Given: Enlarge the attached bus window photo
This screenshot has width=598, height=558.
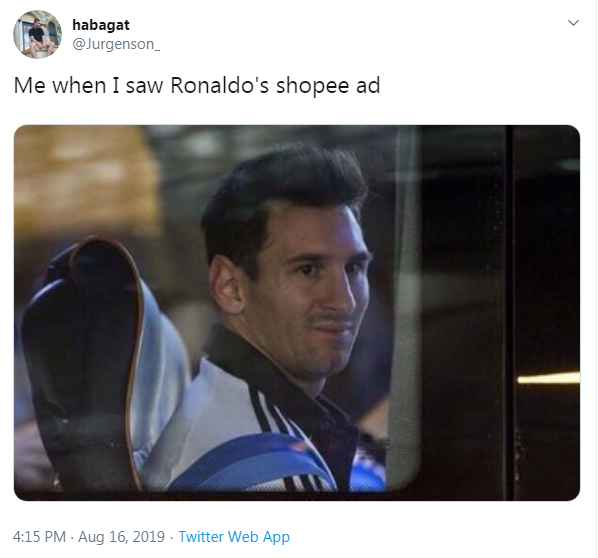Looking at the screenshot, I should point(297,313).
